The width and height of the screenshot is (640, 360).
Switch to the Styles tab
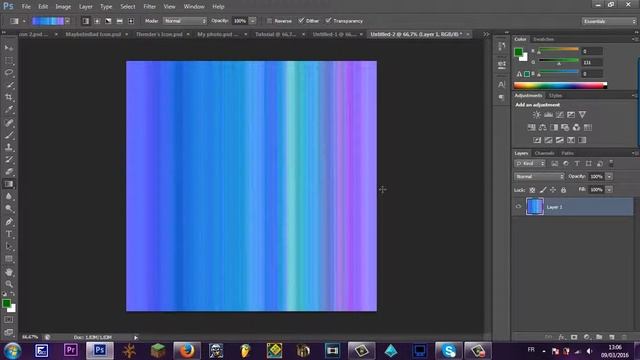coord(555,96)
